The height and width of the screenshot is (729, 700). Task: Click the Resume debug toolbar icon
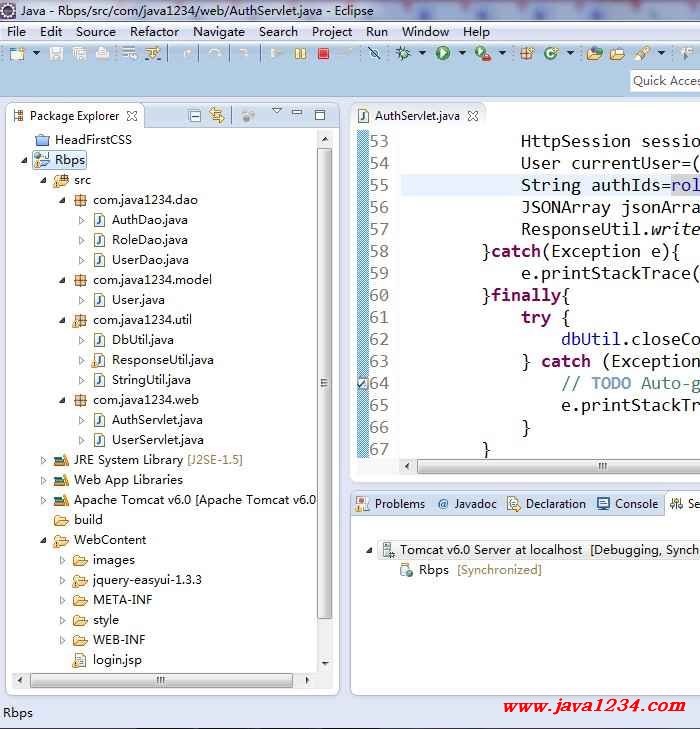[277, 54]
